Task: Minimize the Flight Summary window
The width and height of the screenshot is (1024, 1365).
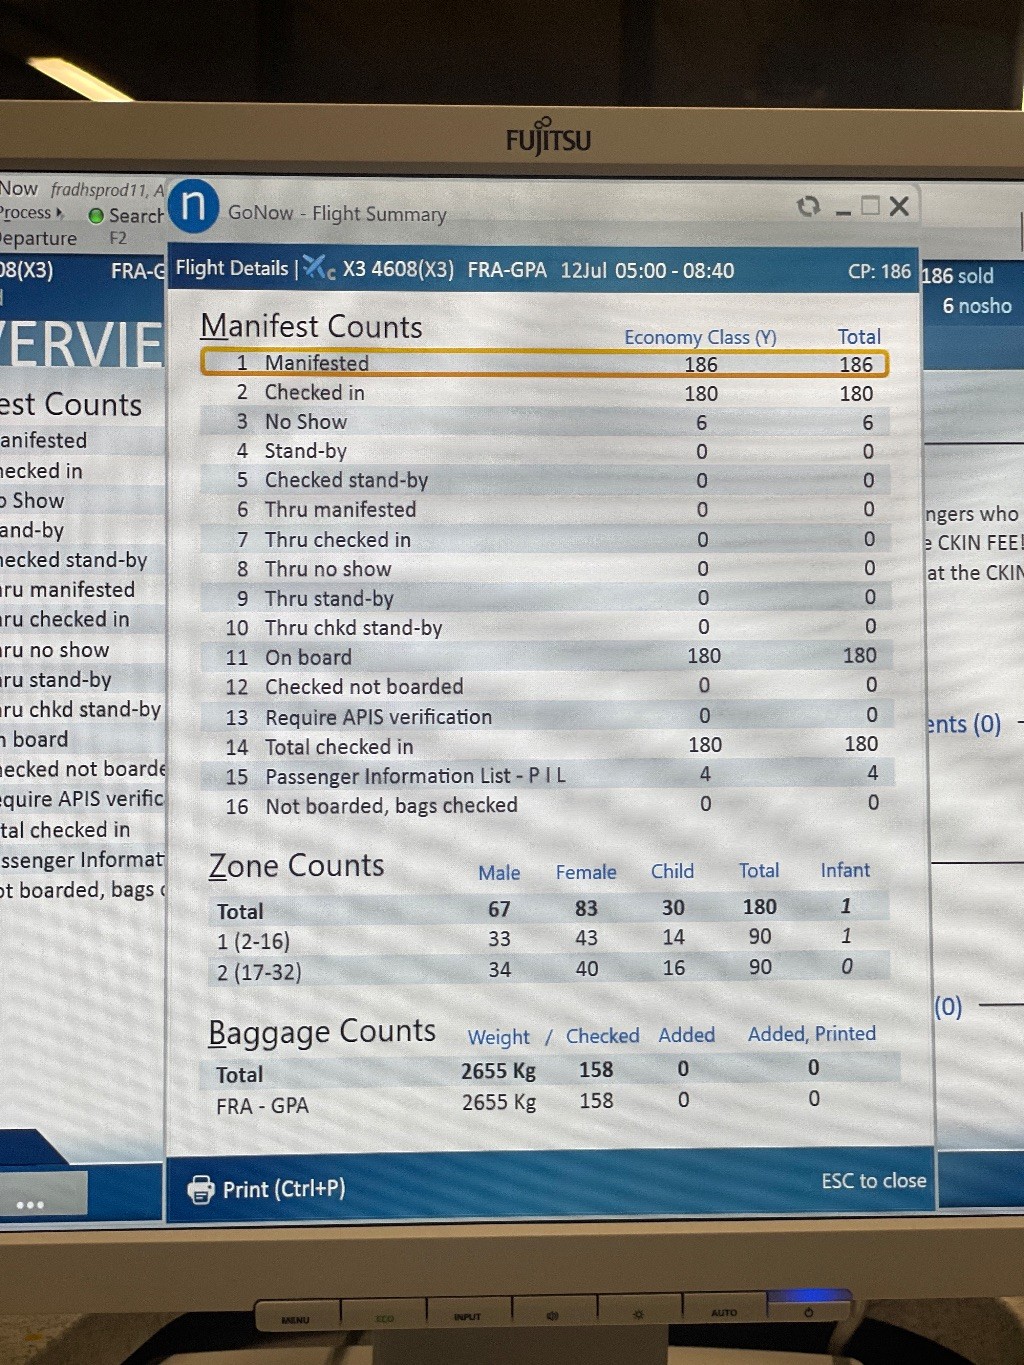Action: coord(843,210)
